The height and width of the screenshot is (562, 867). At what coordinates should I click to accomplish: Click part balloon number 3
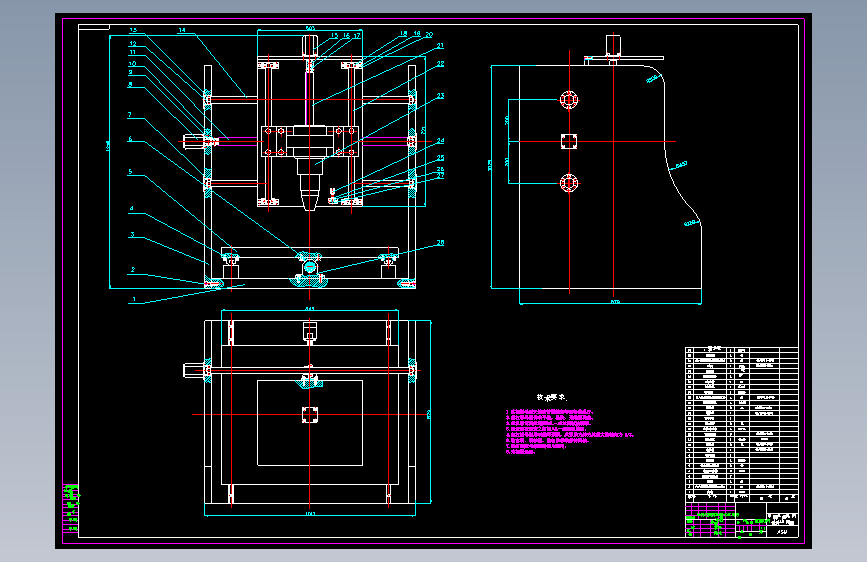(132, 235)
